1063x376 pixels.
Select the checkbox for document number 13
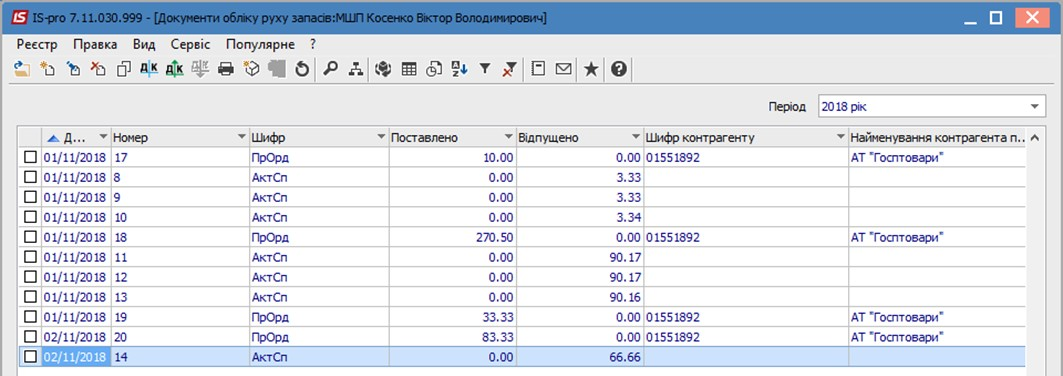point(30,297)
